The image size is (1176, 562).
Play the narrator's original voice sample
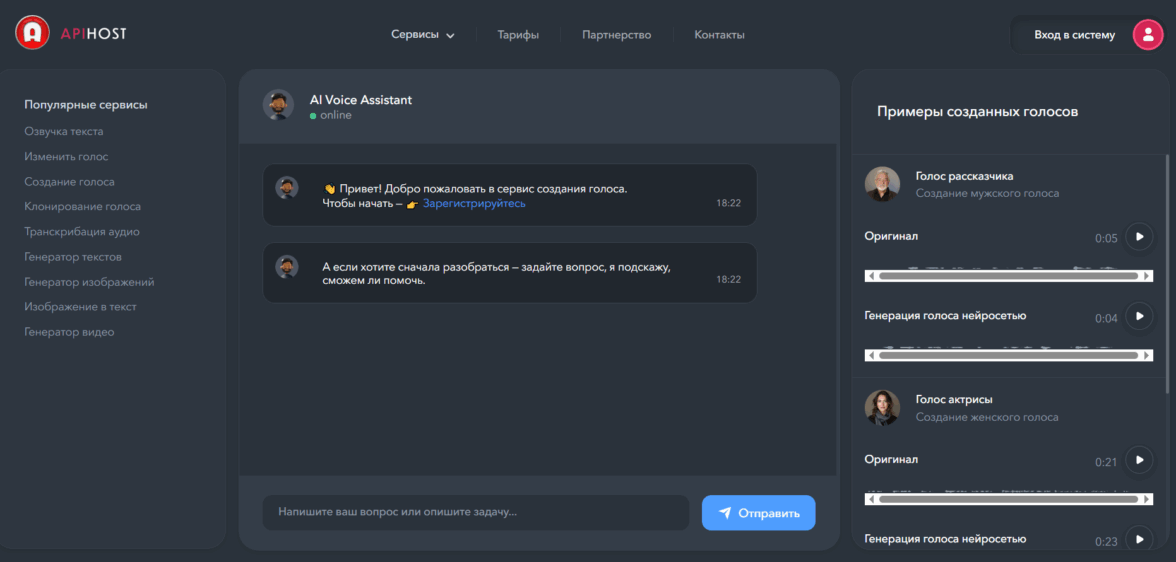pos(1139,237)
